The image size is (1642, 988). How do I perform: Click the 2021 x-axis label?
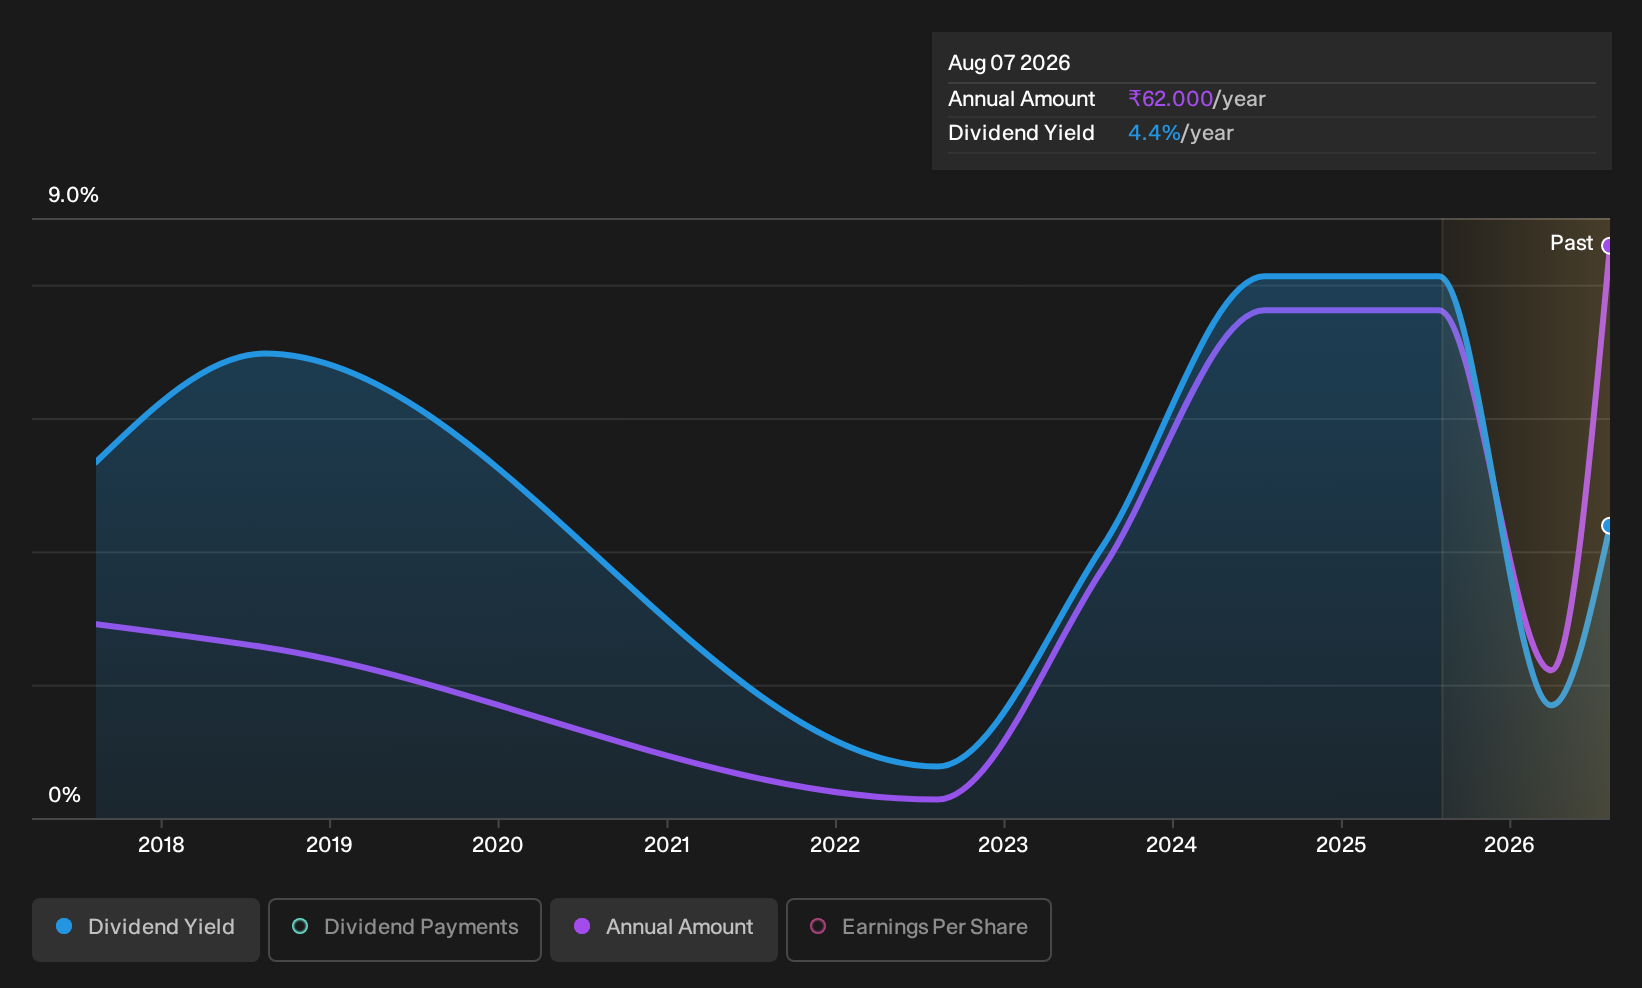(x=666, y=845)
